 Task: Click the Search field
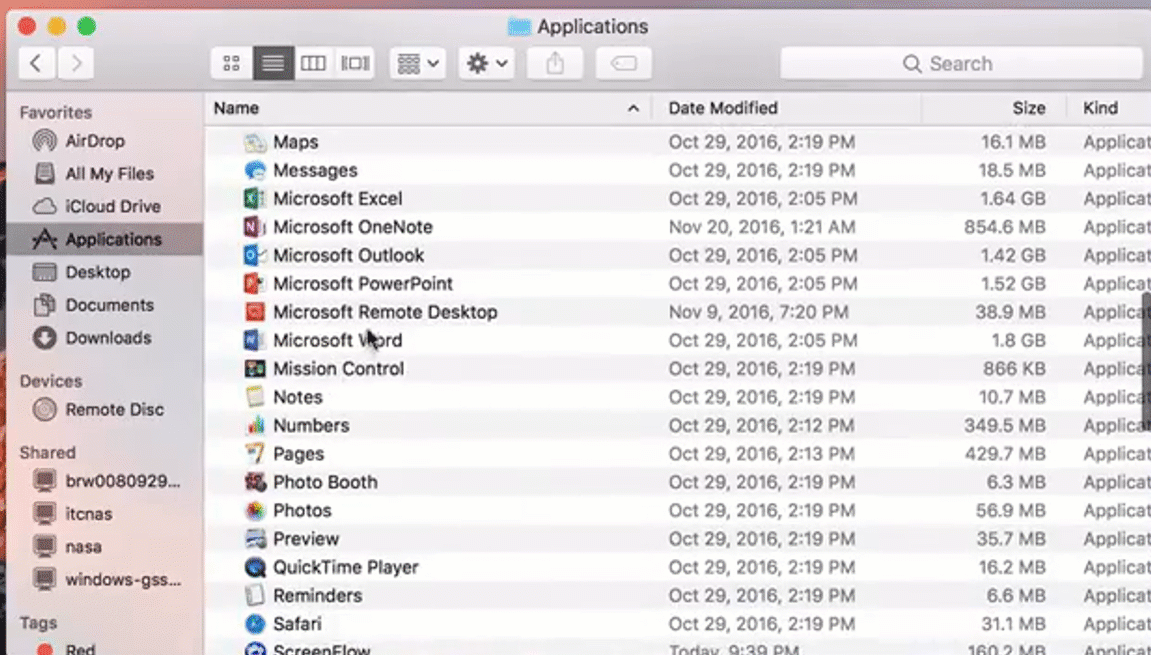(x=961, y=64)
